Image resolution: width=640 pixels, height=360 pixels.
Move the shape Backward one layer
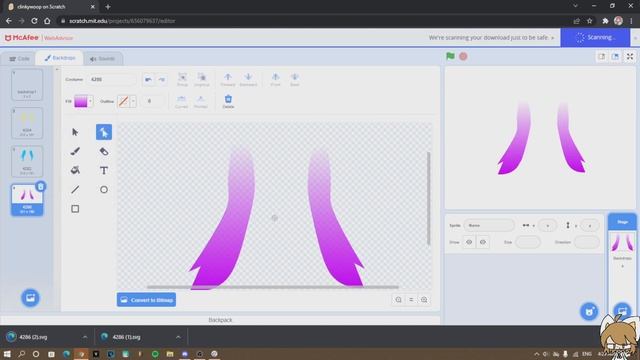point(248,79)
